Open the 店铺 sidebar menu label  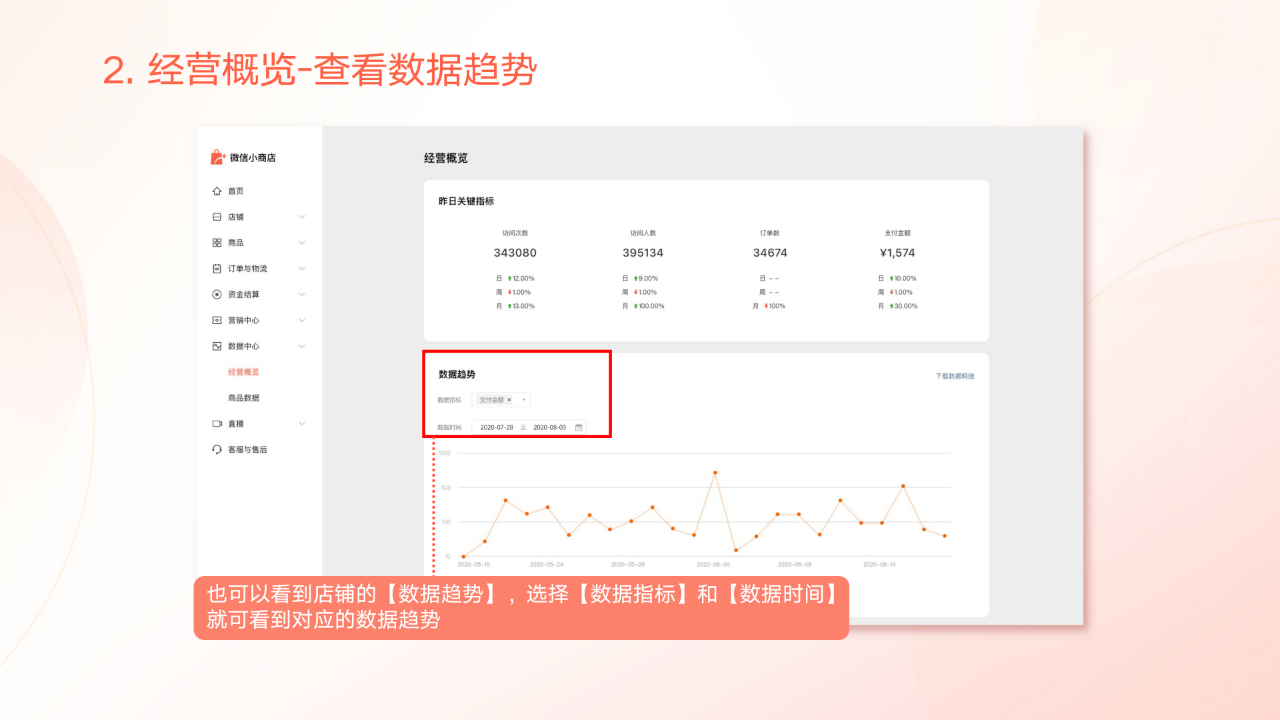pyautogui.click(x=236, y=217)
